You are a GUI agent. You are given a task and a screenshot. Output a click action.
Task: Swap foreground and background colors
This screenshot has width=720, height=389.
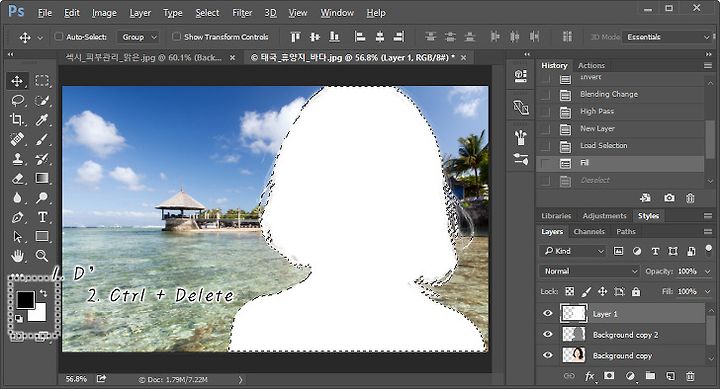pos(44,293)
